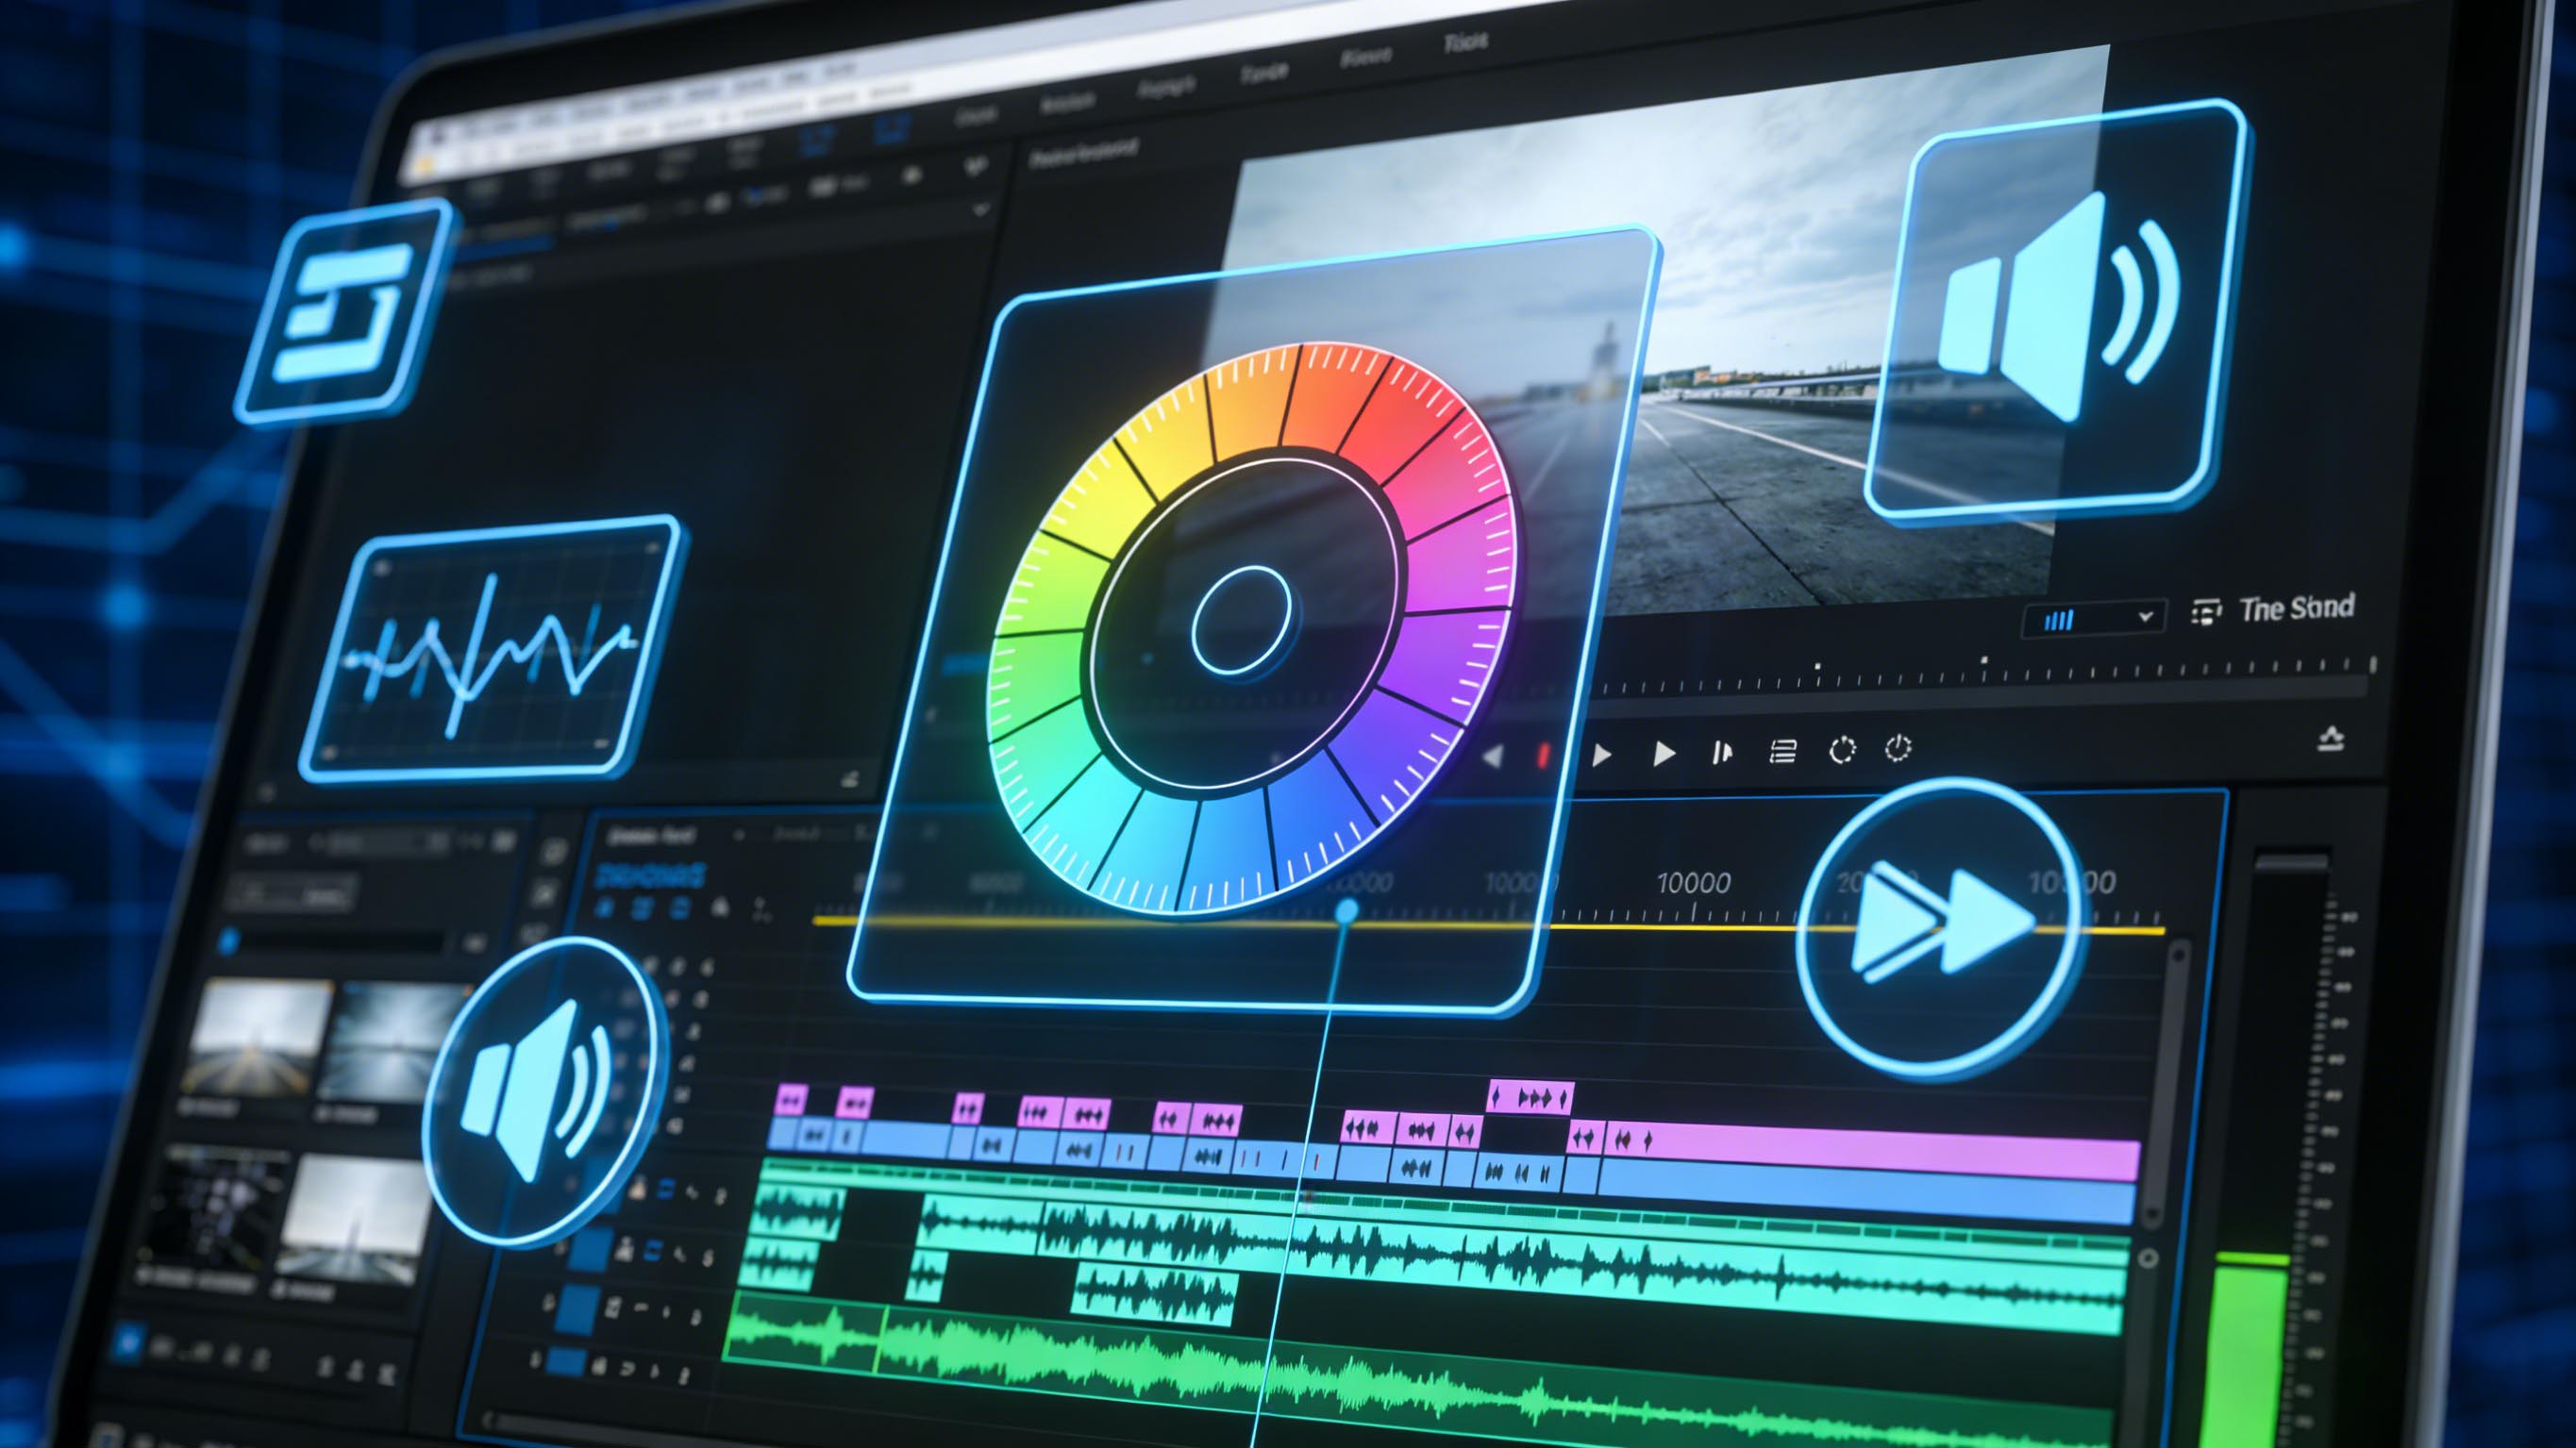
Task: Click the round speaker icon over timeline
Action: pos(543,1090)
